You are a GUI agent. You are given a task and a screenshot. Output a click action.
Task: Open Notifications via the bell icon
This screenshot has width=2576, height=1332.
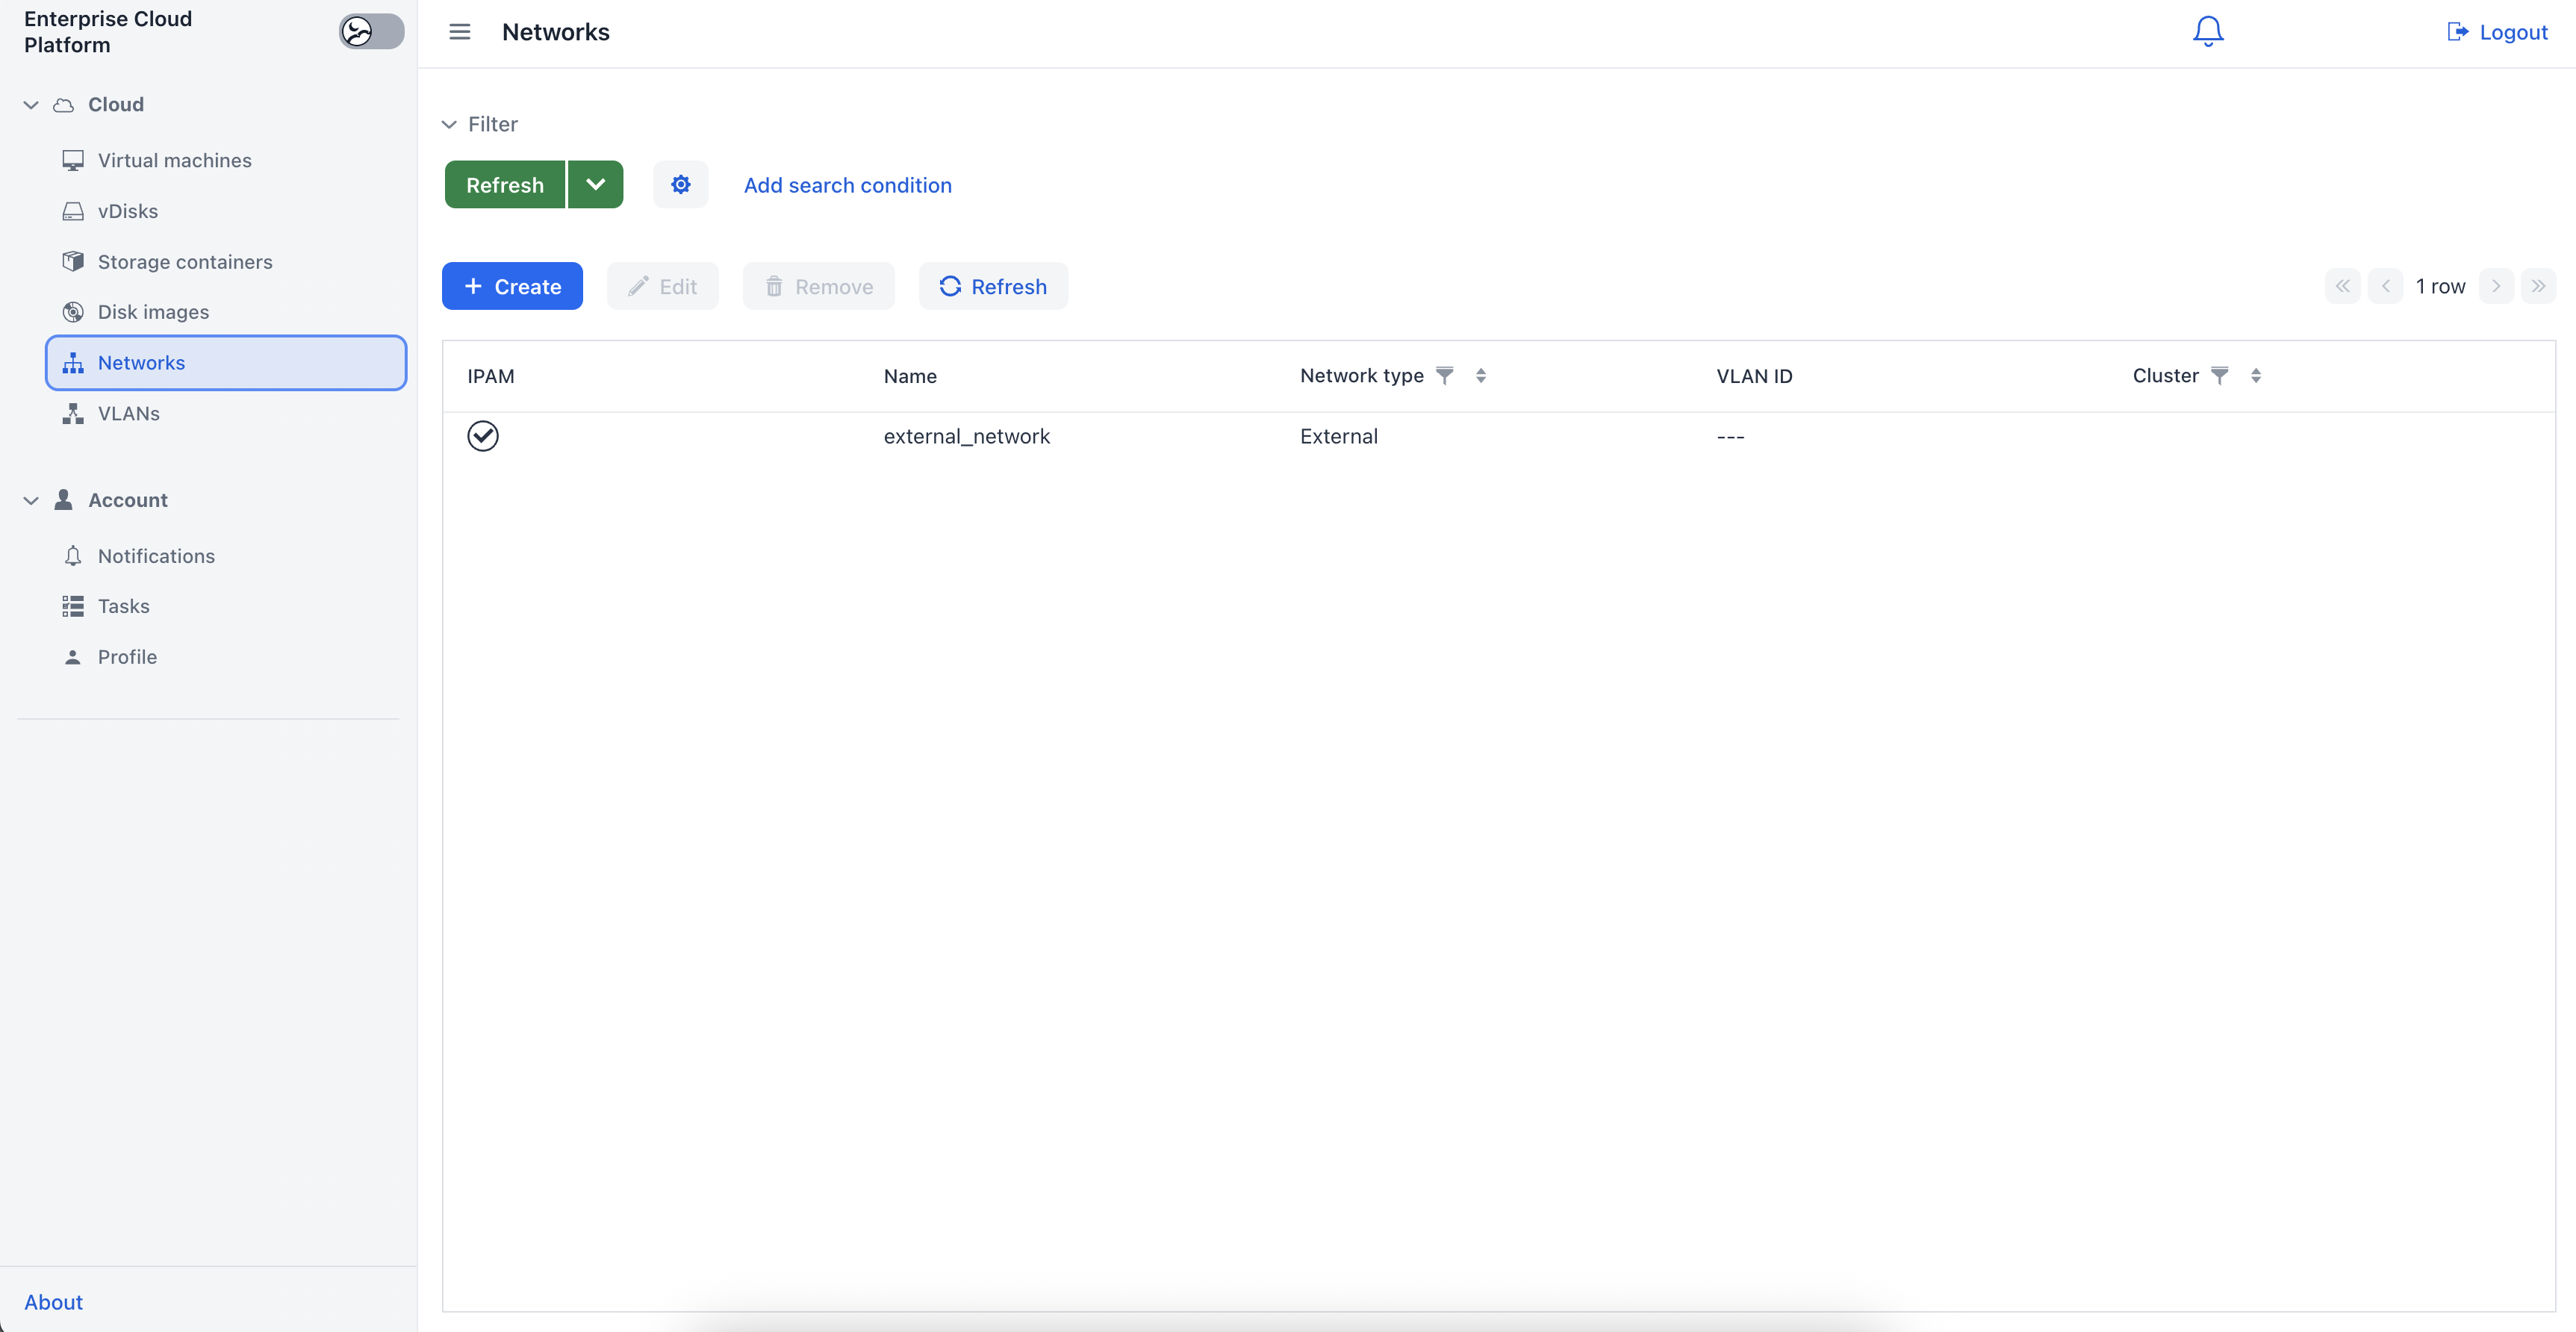tap(2207, 30)
